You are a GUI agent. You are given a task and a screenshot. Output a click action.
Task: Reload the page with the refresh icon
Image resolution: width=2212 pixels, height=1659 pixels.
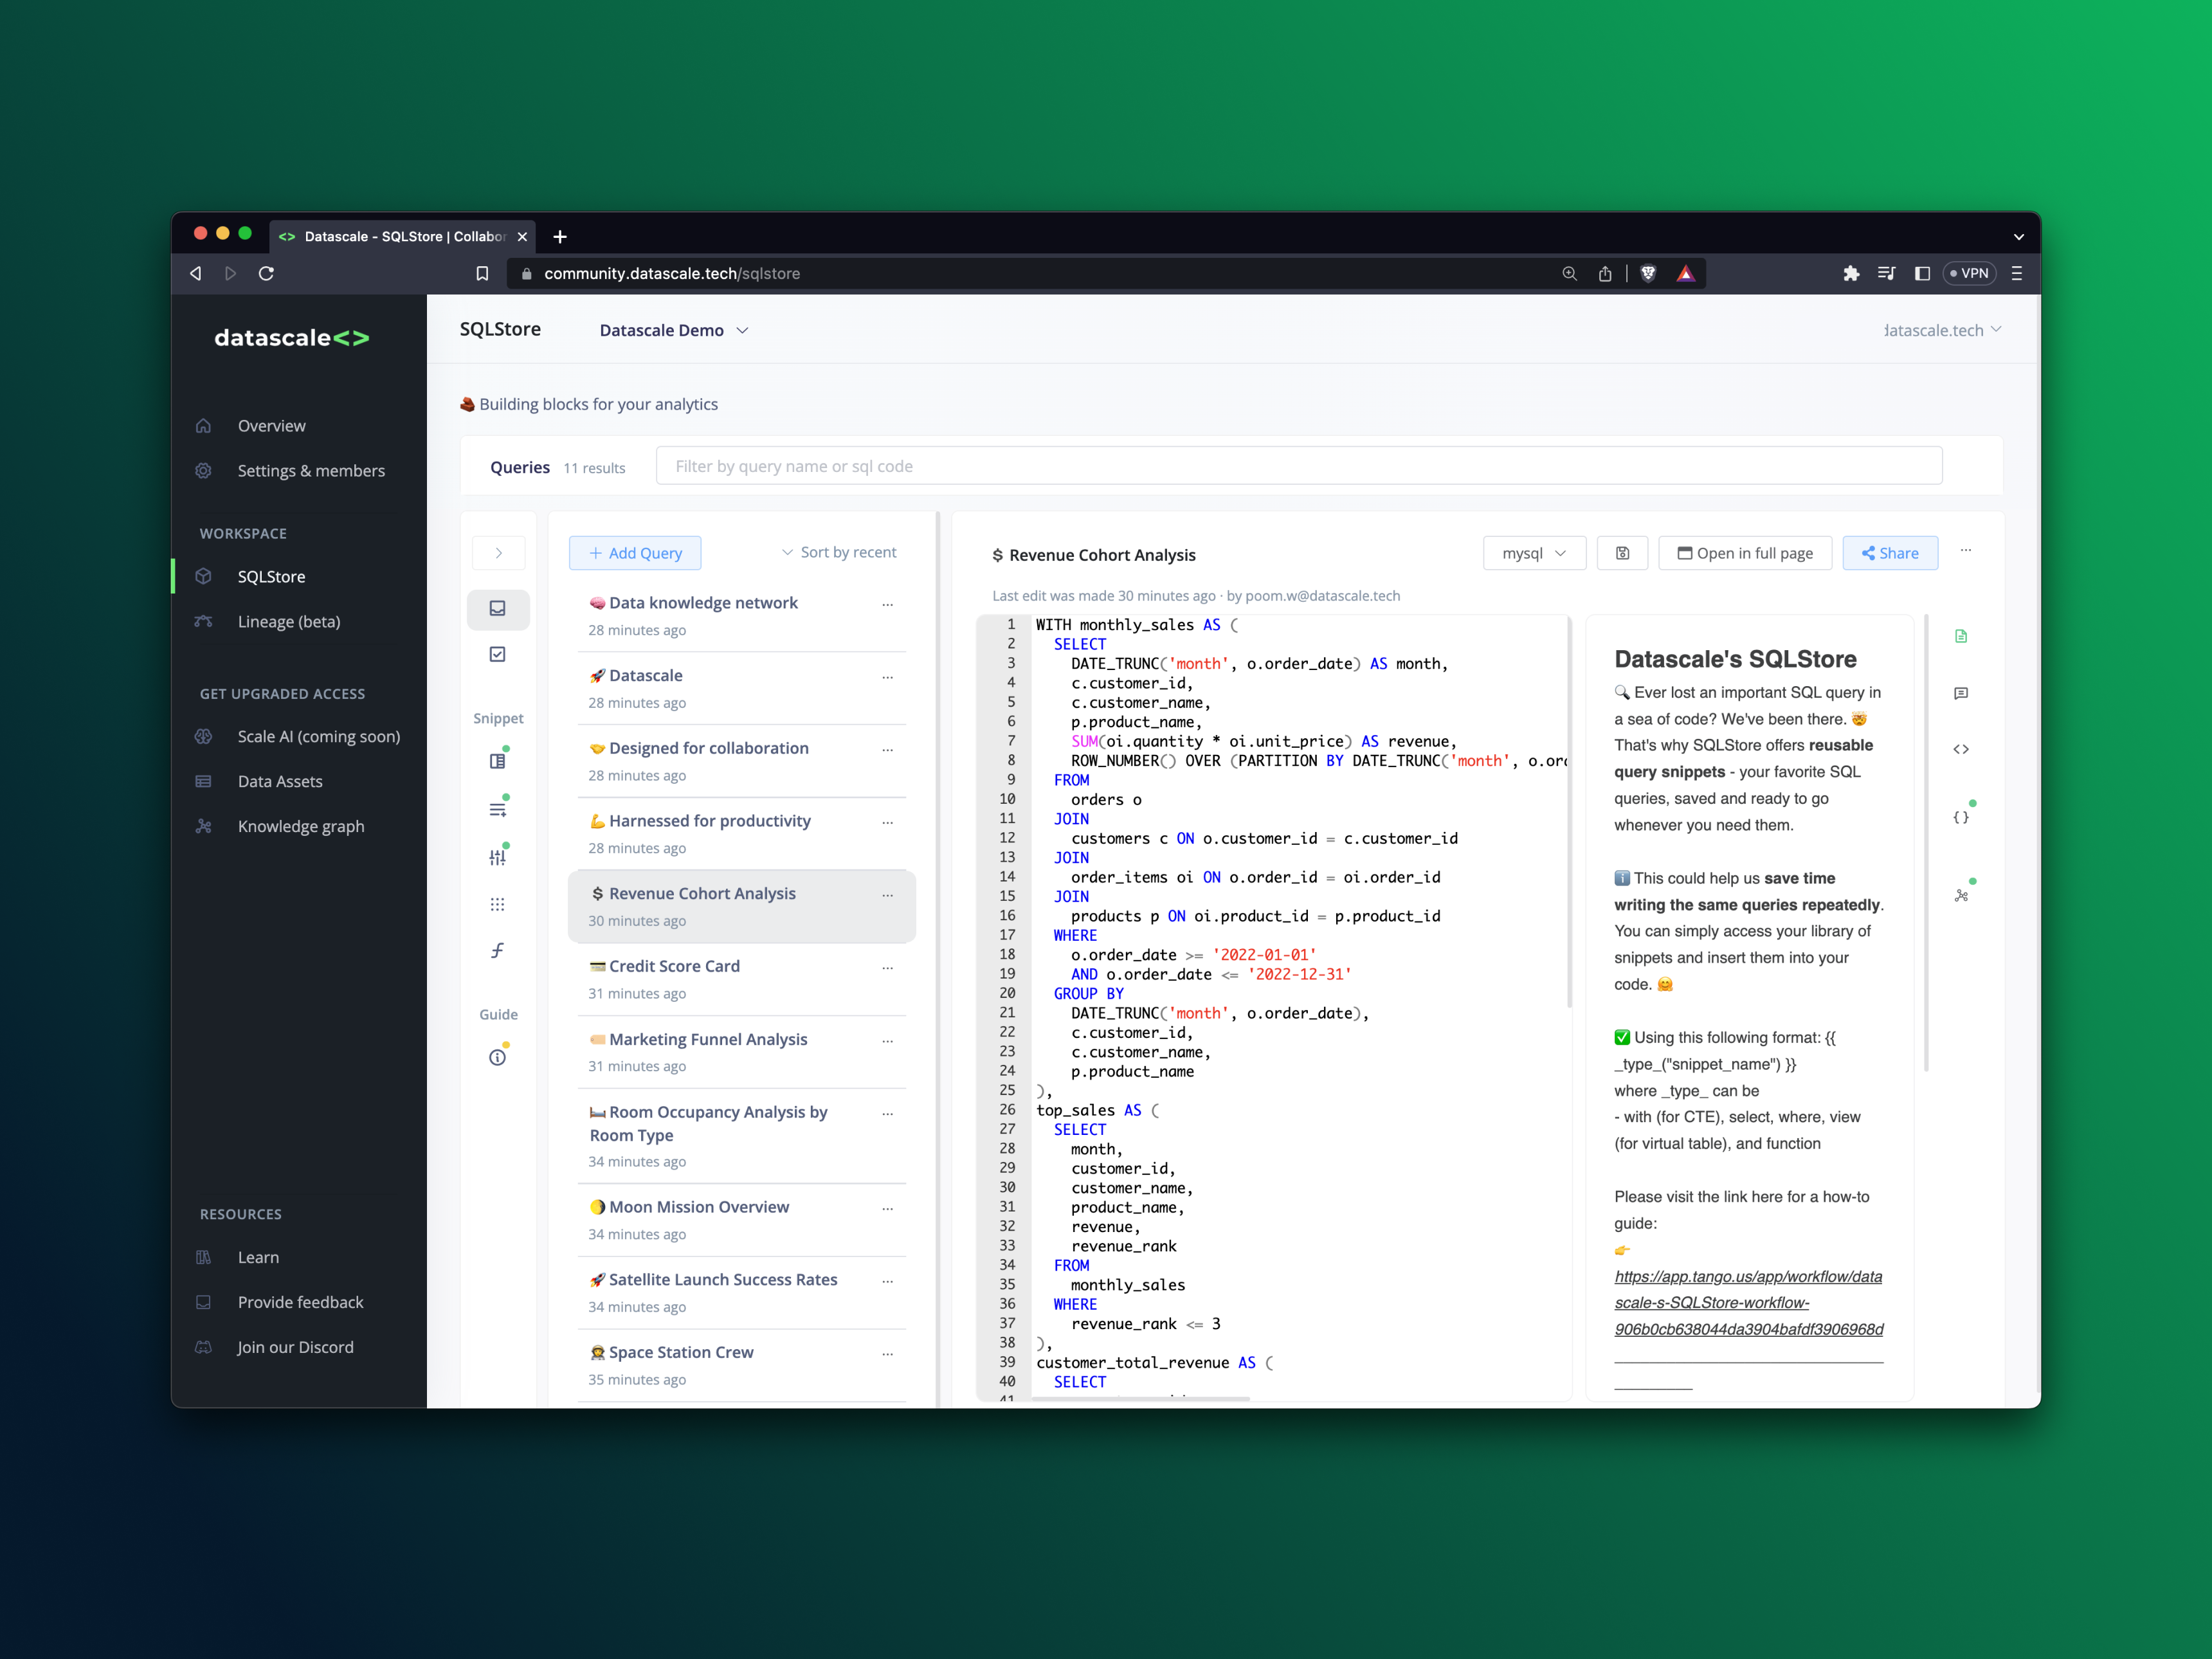(266, 273)
